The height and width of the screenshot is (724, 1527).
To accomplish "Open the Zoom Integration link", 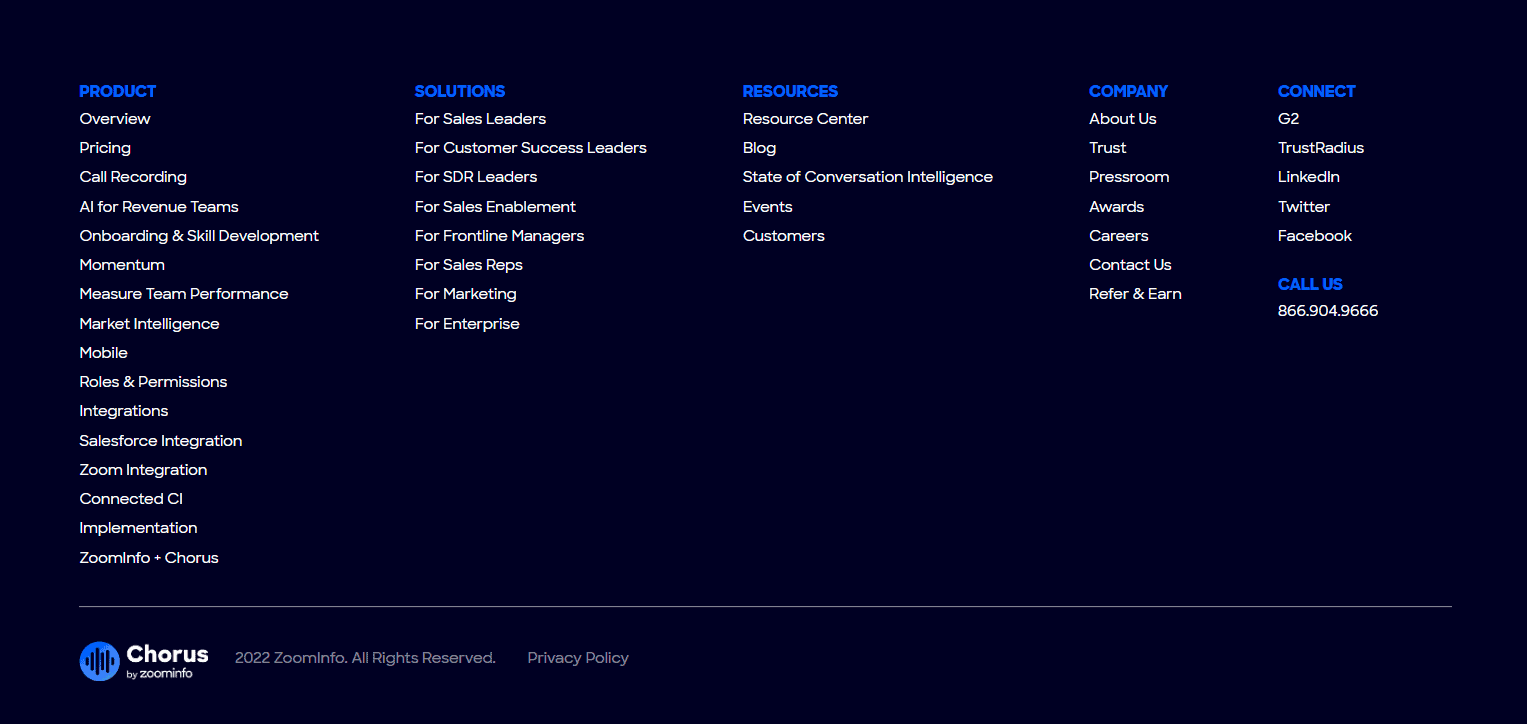I will tap(143, 470).
